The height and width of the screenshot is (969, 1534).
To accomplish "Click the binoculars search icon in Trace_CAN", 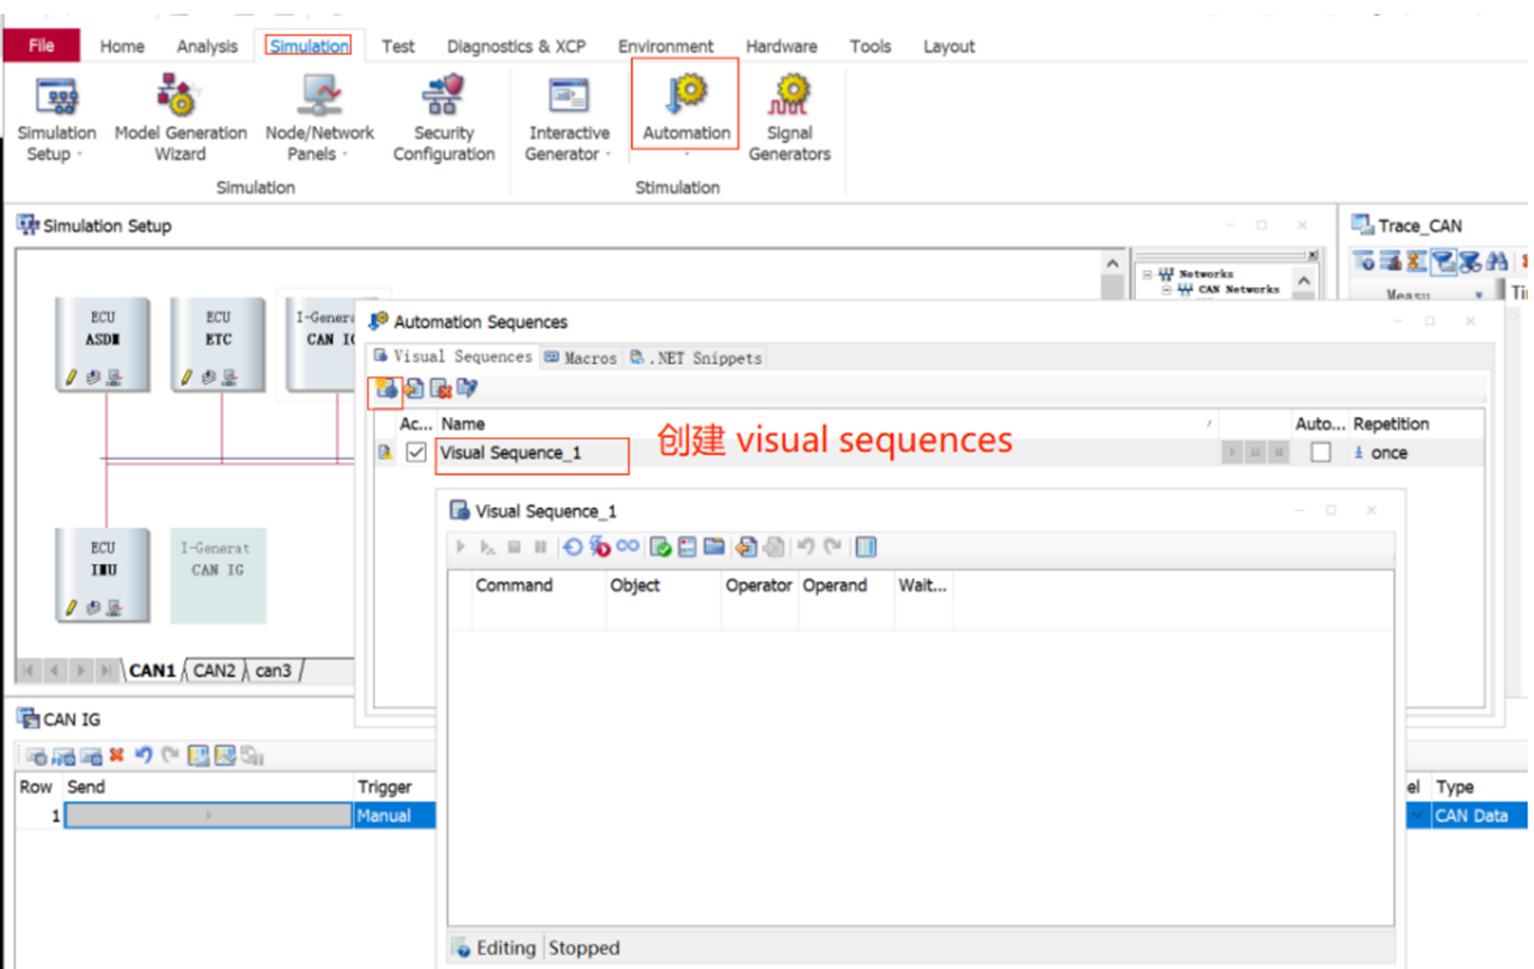I will pos(1496,262).
